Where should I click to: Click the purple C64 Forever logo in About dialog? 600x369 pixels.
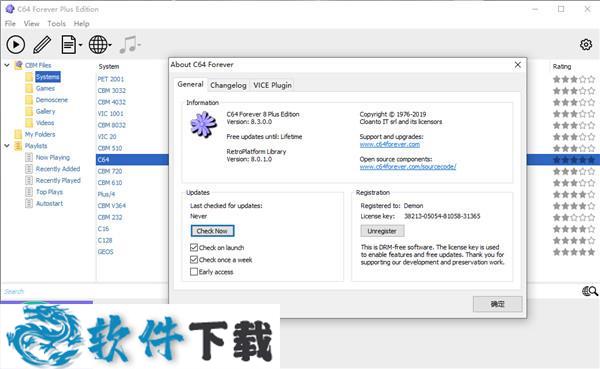point(203,124)
